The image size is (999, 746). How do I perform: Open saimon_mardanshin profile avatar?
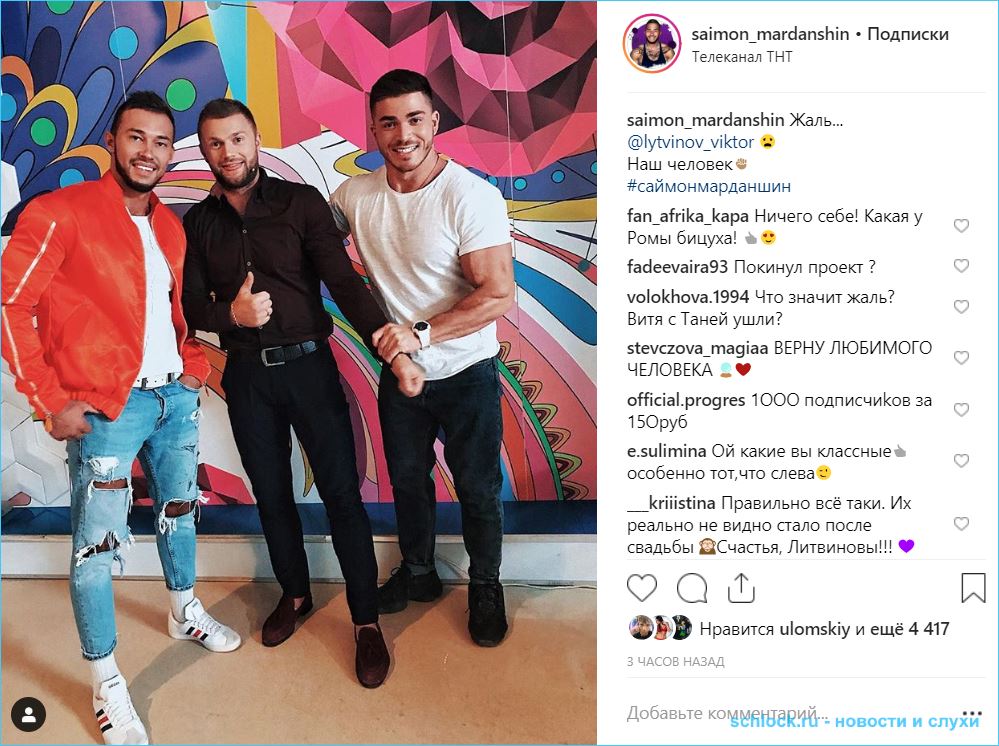(x=652, y=45)
